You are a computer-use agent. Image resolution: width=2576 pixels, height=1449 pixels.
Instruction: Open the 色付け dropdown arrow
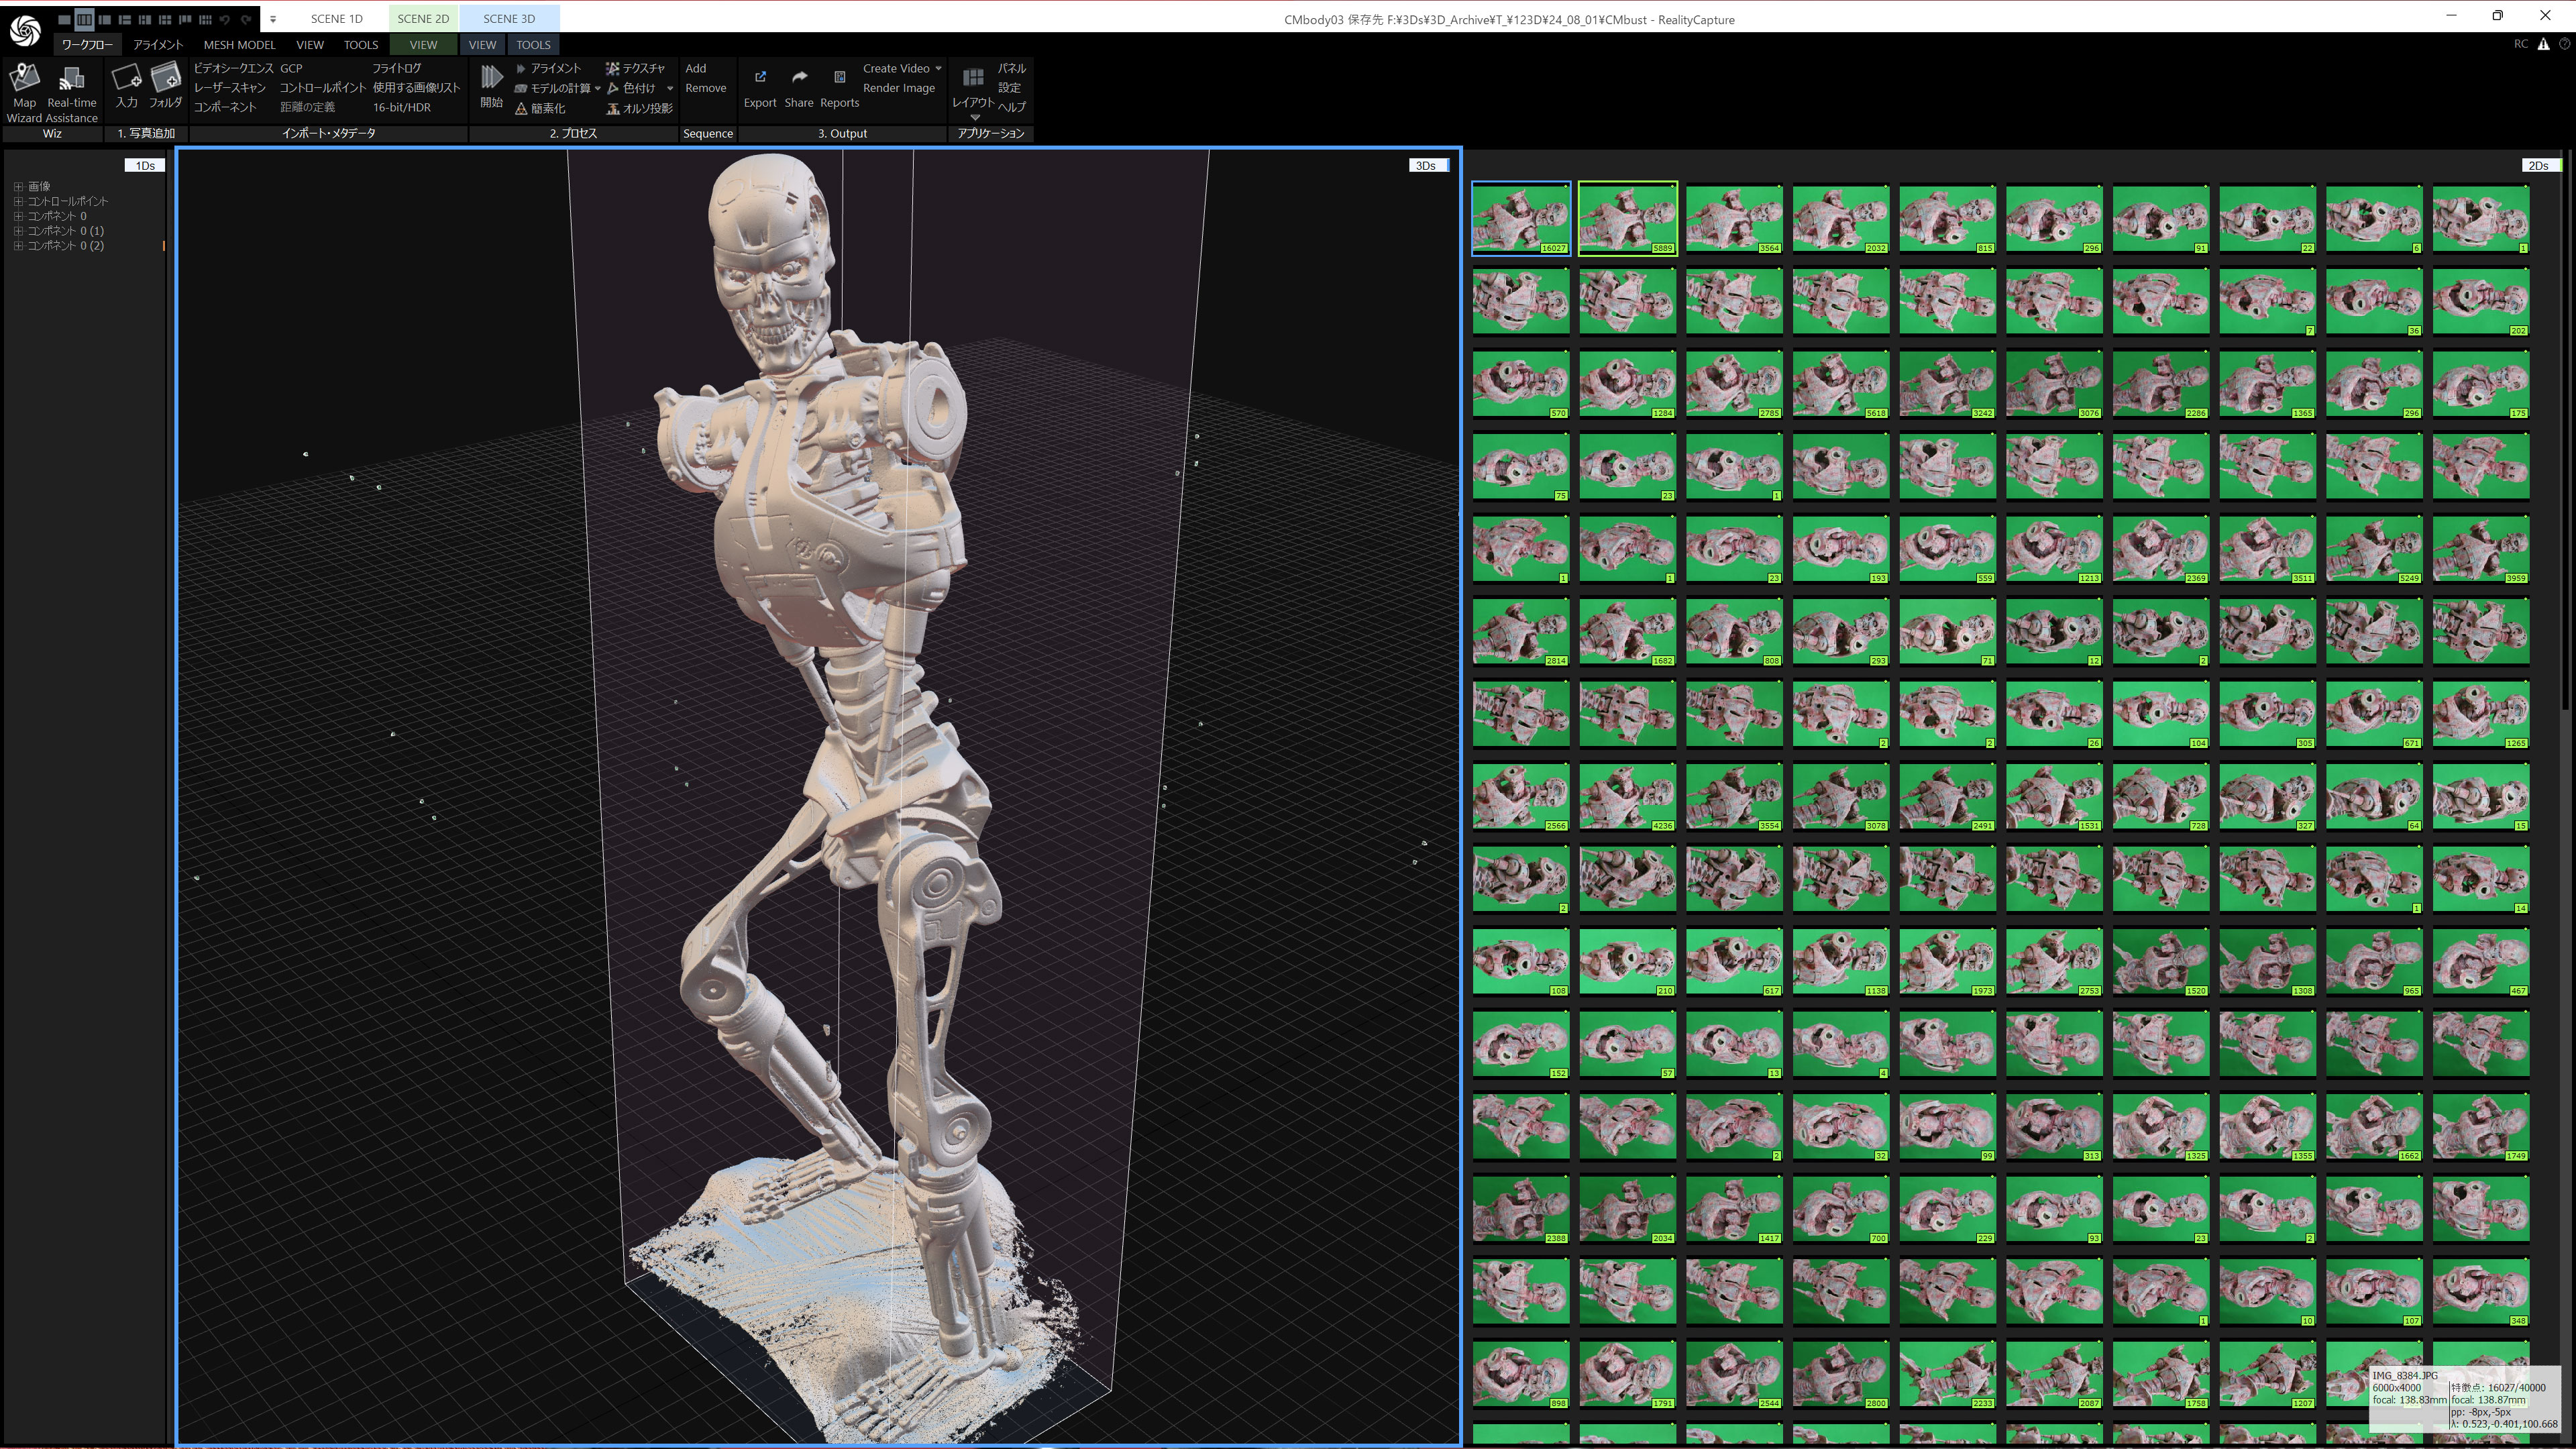670,88
